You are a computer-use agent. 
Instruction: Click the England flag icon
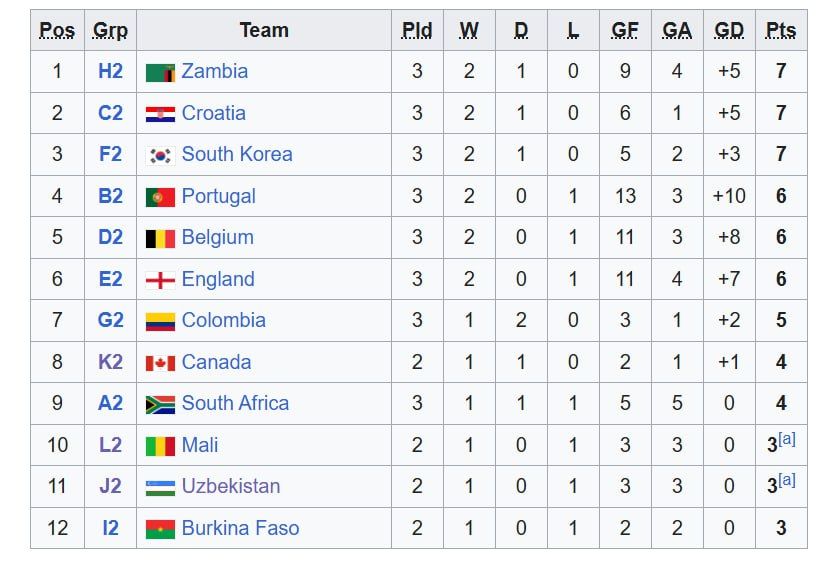160,280
